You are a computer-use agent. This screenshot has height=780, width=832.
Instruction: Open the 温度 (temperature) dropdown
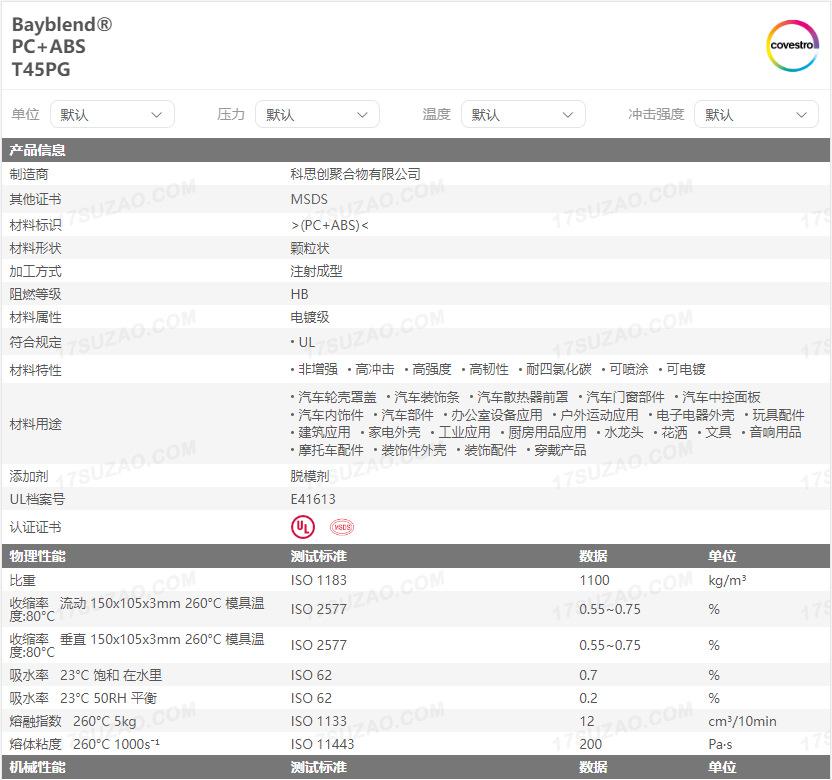[x=523, y=115]
